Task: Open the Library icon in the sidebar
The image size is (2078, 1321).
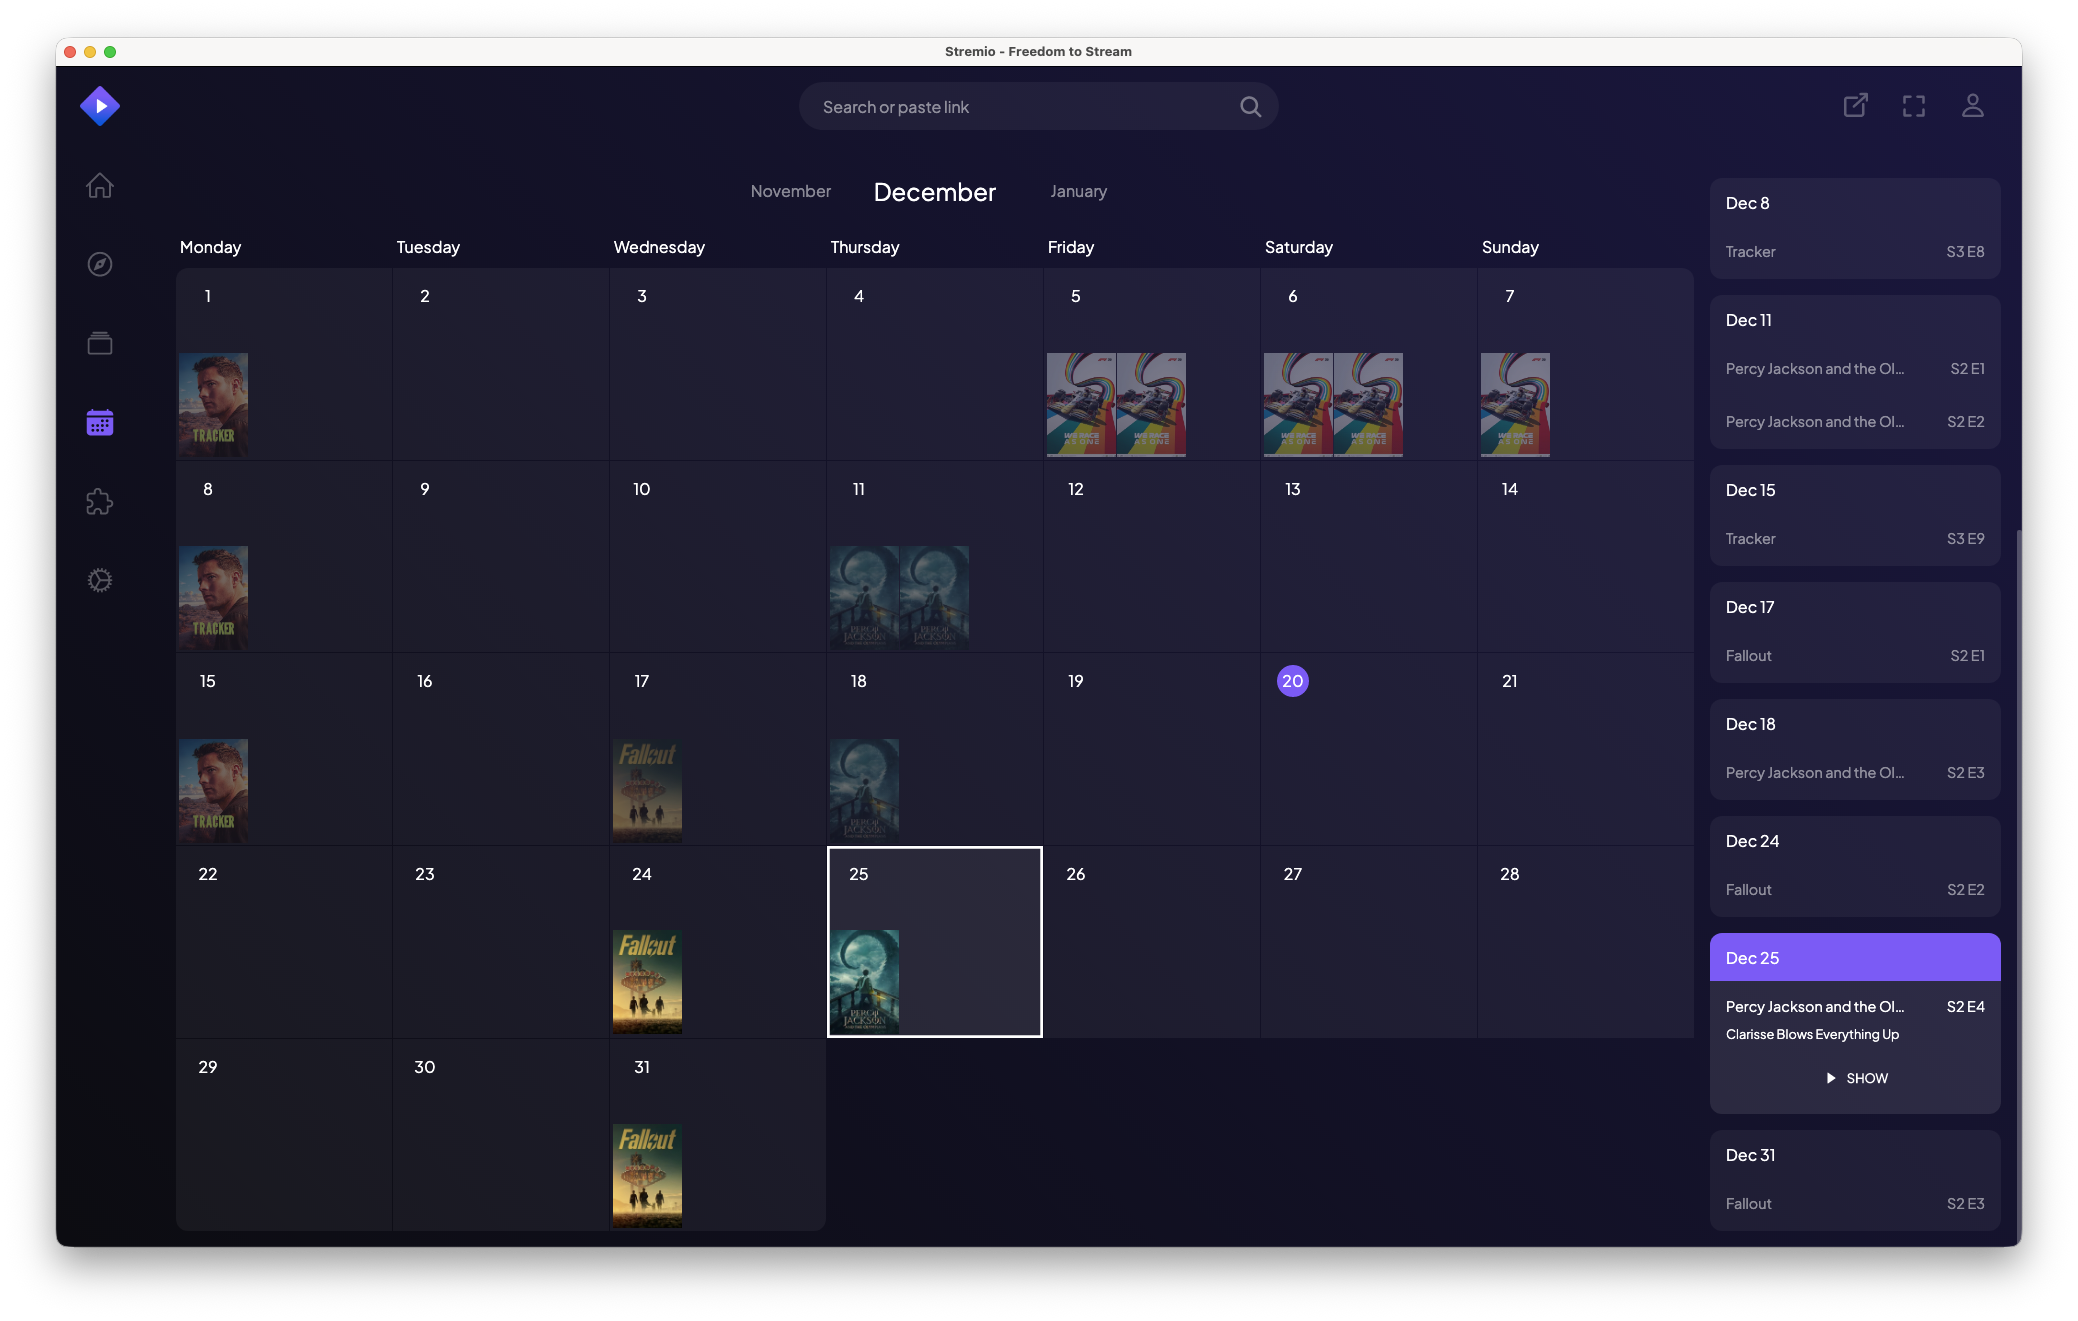Action: pos(100,343)
